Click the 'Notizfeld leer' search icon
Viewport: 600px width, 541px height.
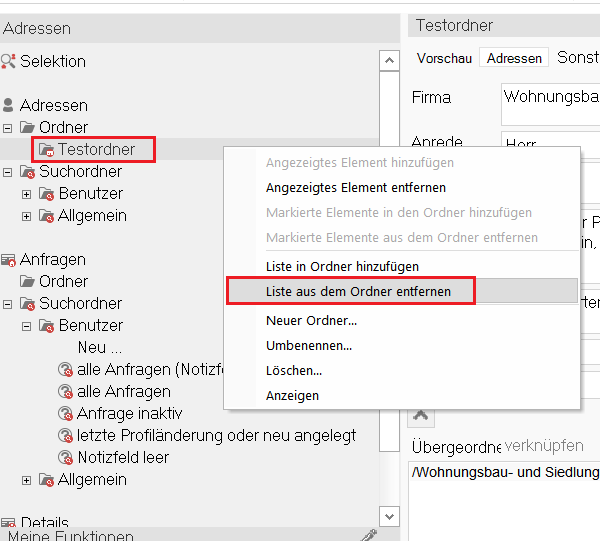(x=65, y=458)
